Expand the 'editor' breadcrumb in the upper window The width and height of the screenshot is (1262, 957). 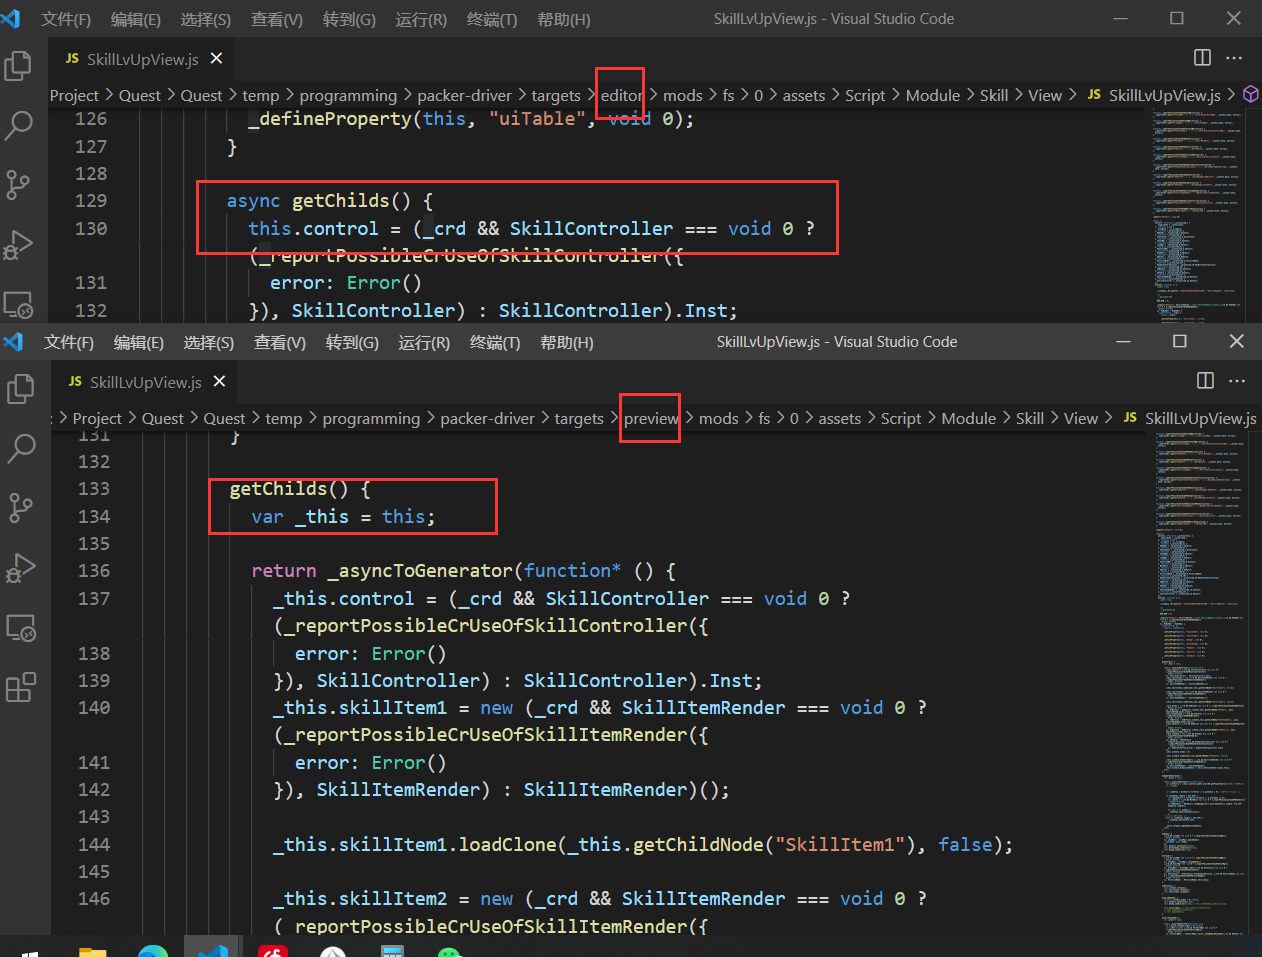click(621, 95)
